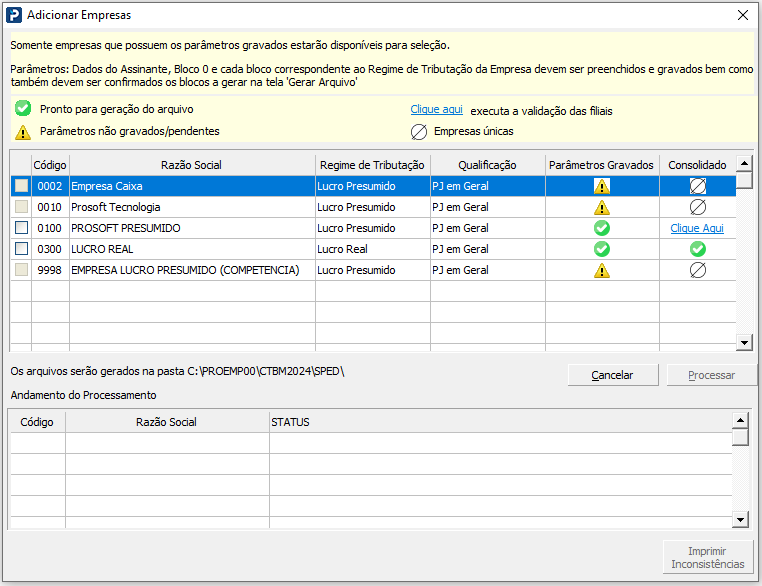
Task: Click the Qualificação column header
Action: pyautogui.click(x=487, y=165)
